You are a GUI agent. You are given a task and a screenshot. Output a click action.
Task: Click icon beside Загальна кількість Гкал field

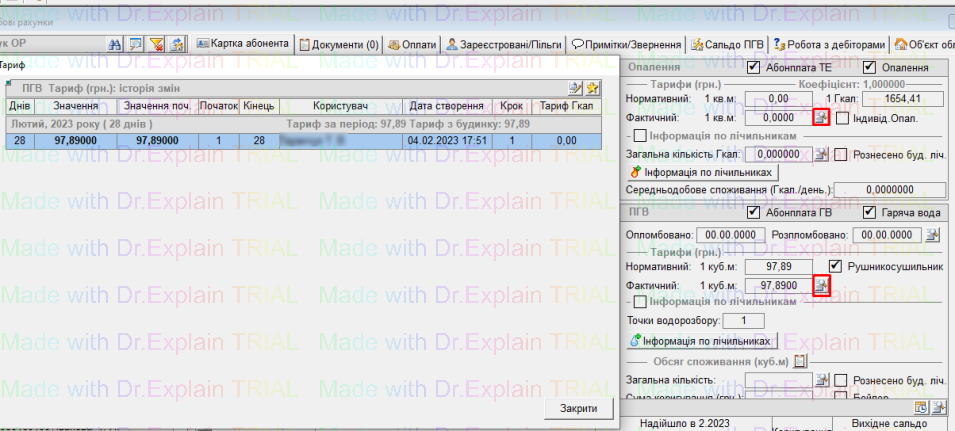point(820,154)
